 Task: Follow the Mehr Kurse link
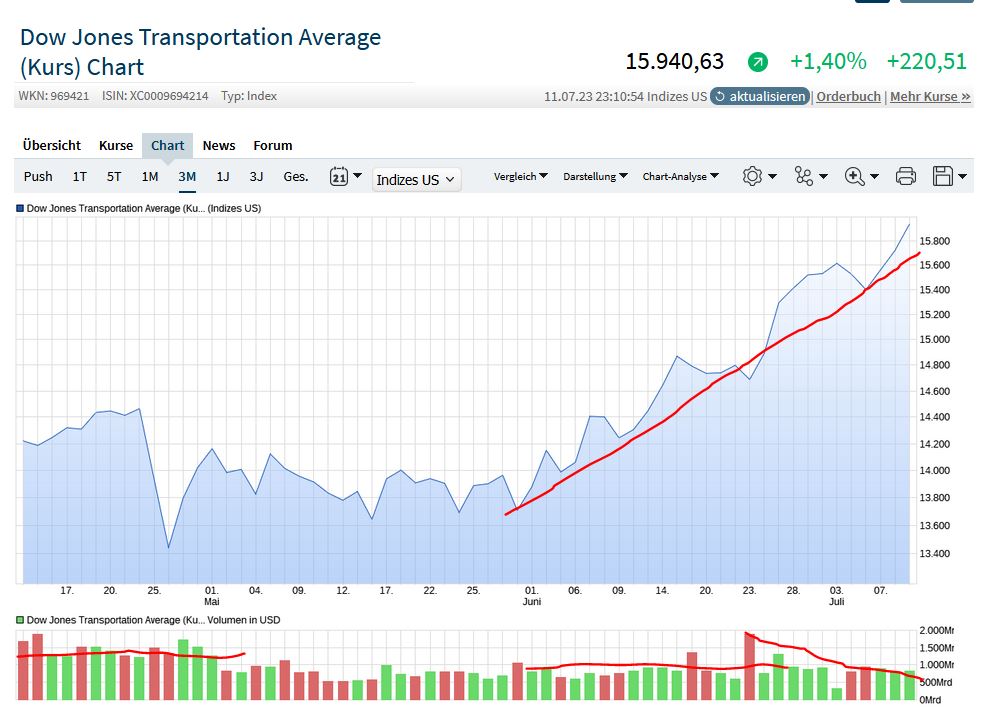point(930,97)
